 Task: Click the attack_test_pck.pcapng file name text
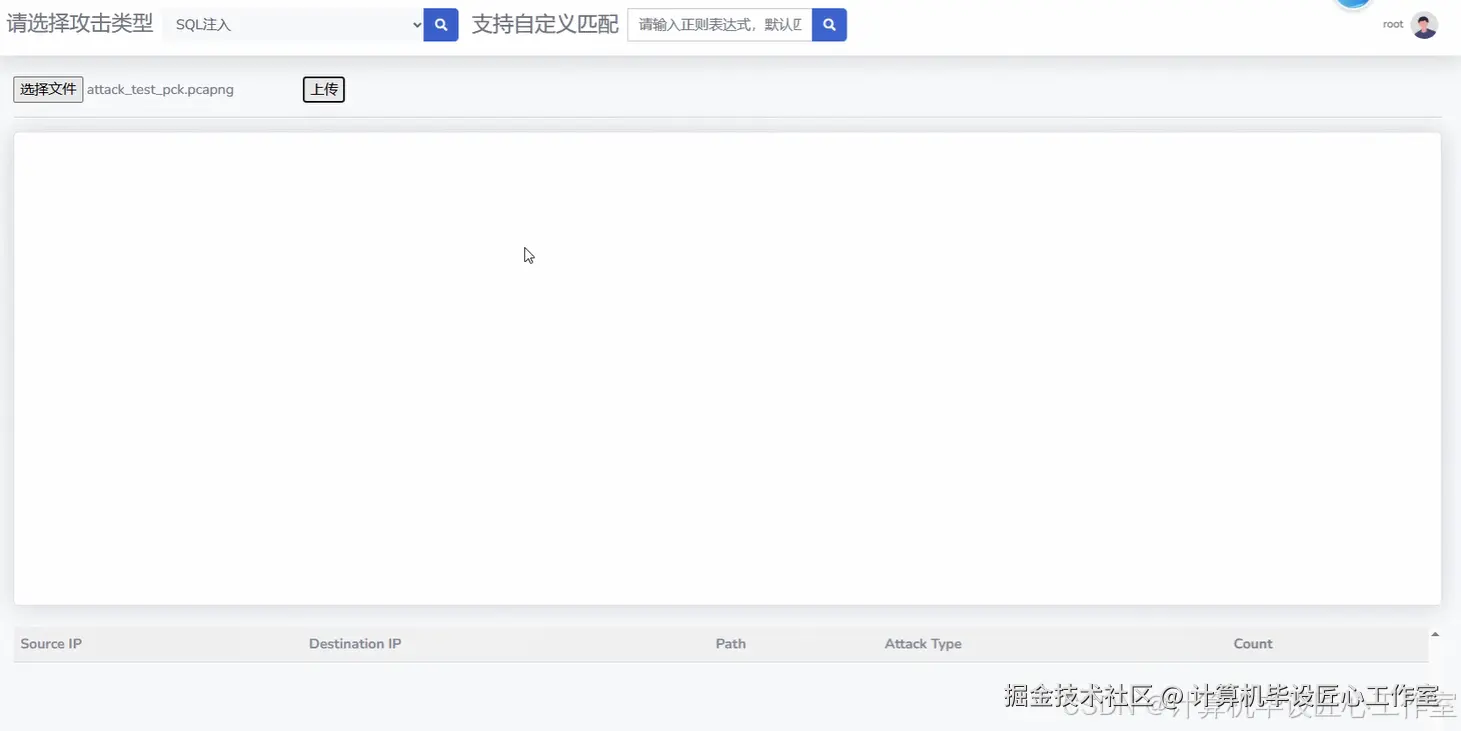160,89
